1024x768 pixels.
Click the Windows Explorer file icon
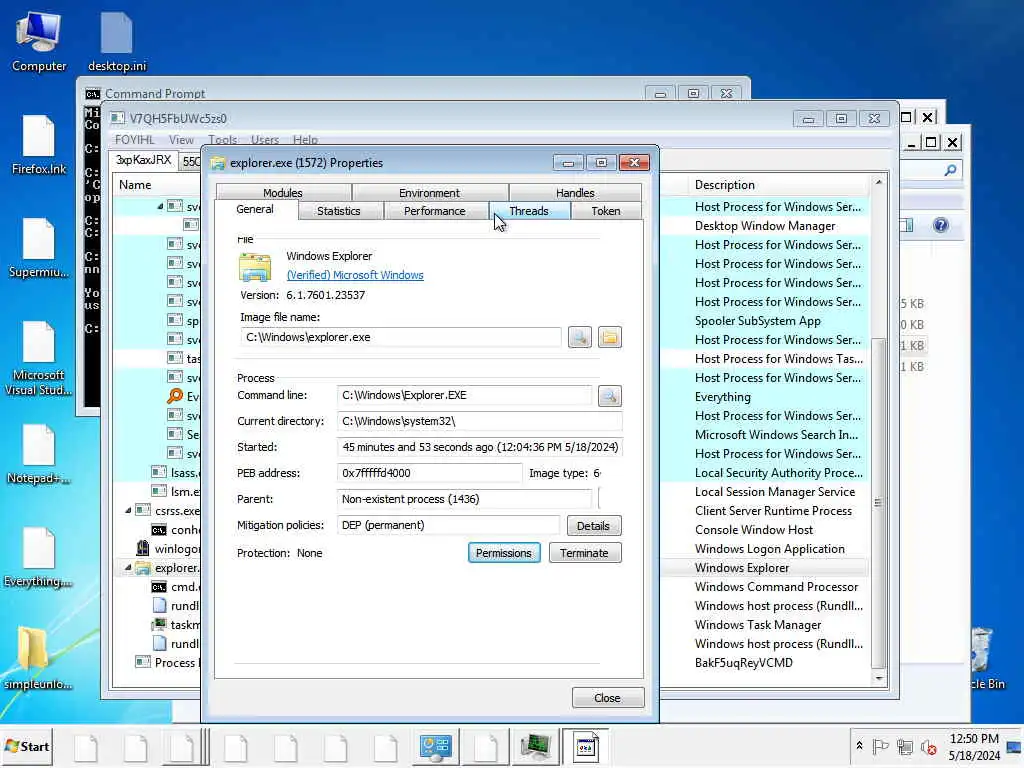[255, 266]
